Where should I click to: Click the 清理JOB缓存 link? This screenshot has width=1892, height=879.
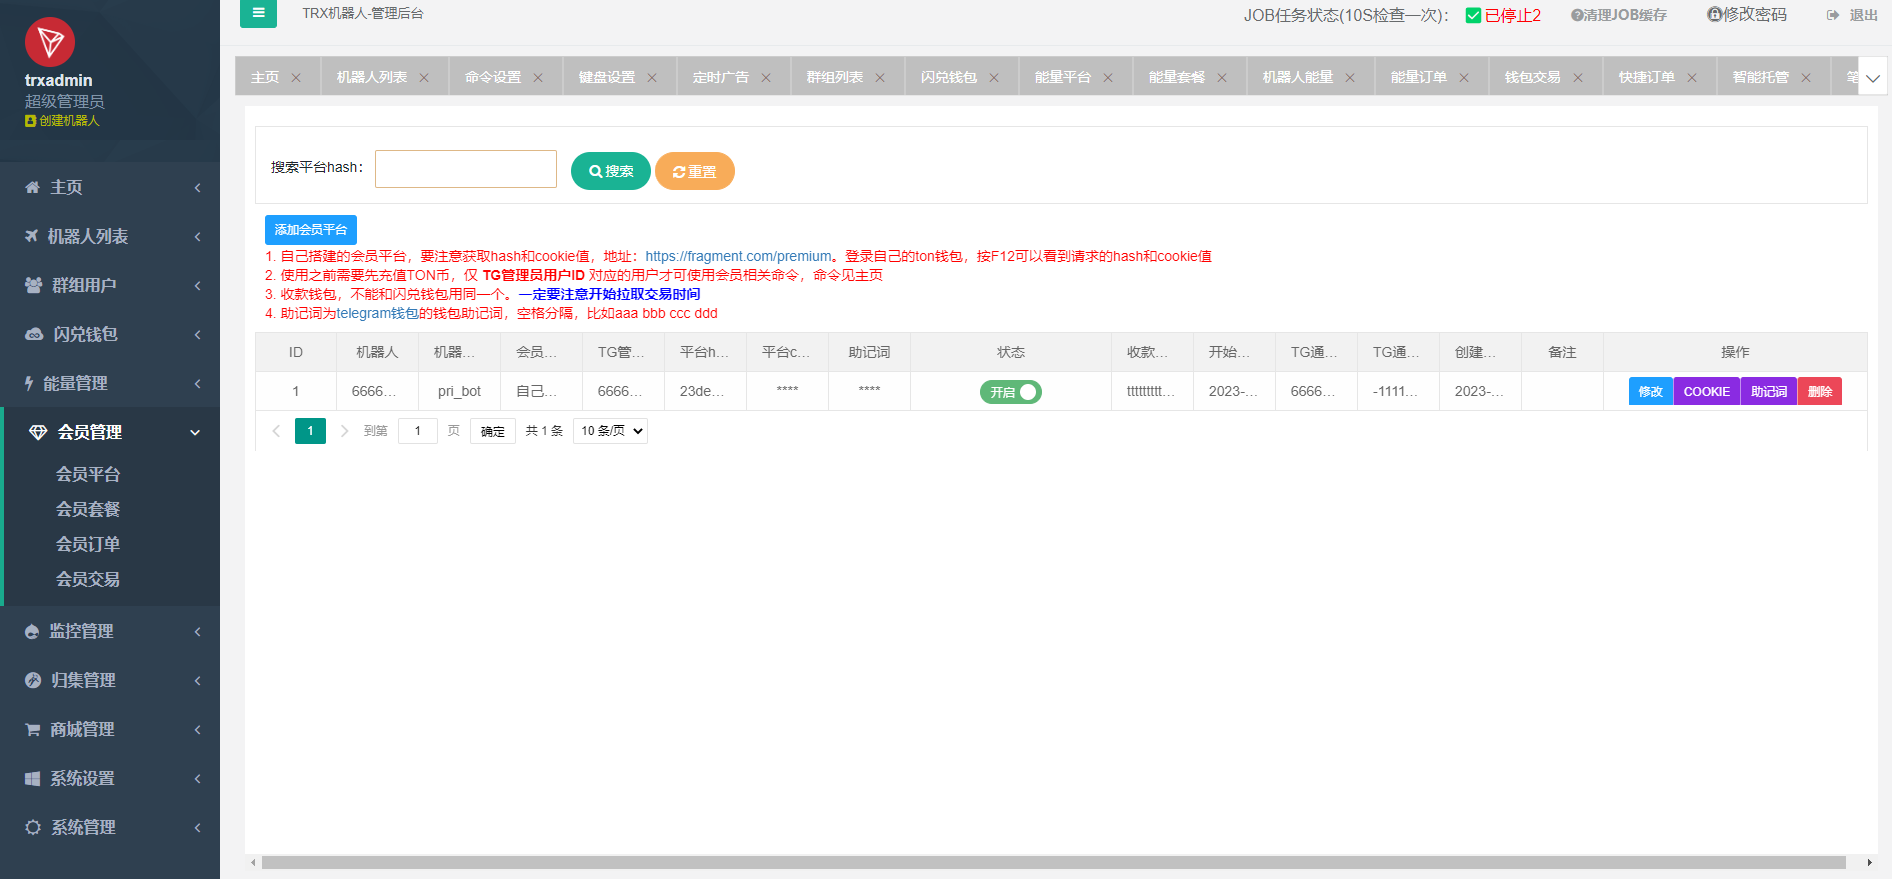1619,15
